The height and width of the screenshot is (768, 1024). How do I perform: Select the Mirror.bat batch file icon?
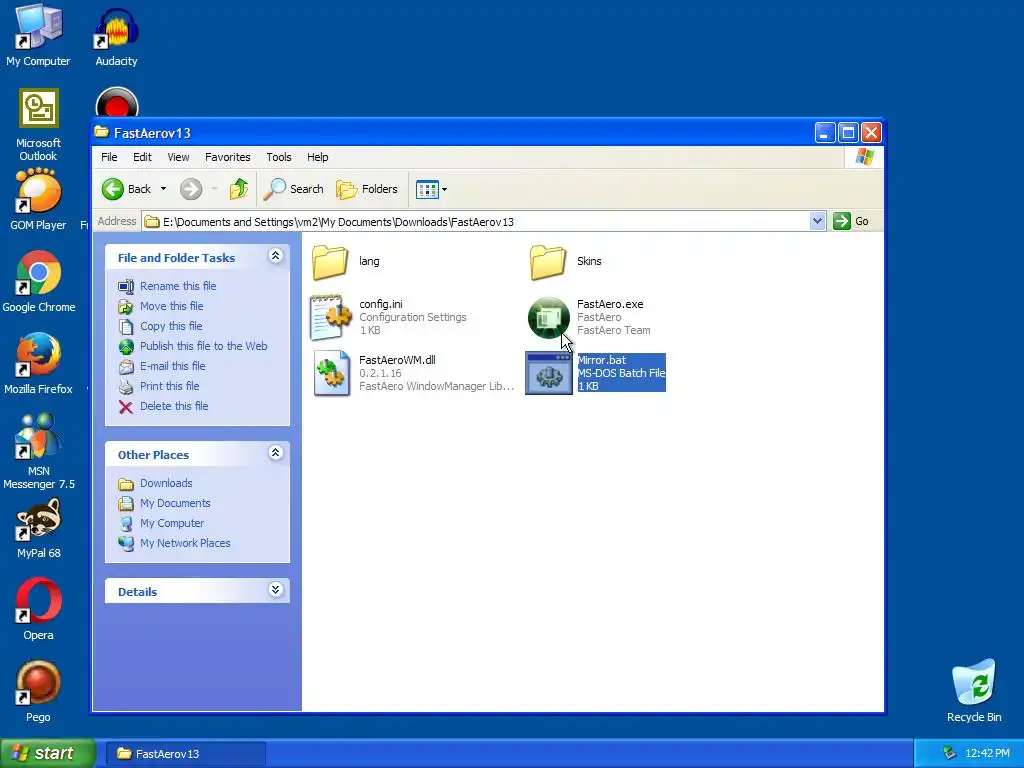549,373
